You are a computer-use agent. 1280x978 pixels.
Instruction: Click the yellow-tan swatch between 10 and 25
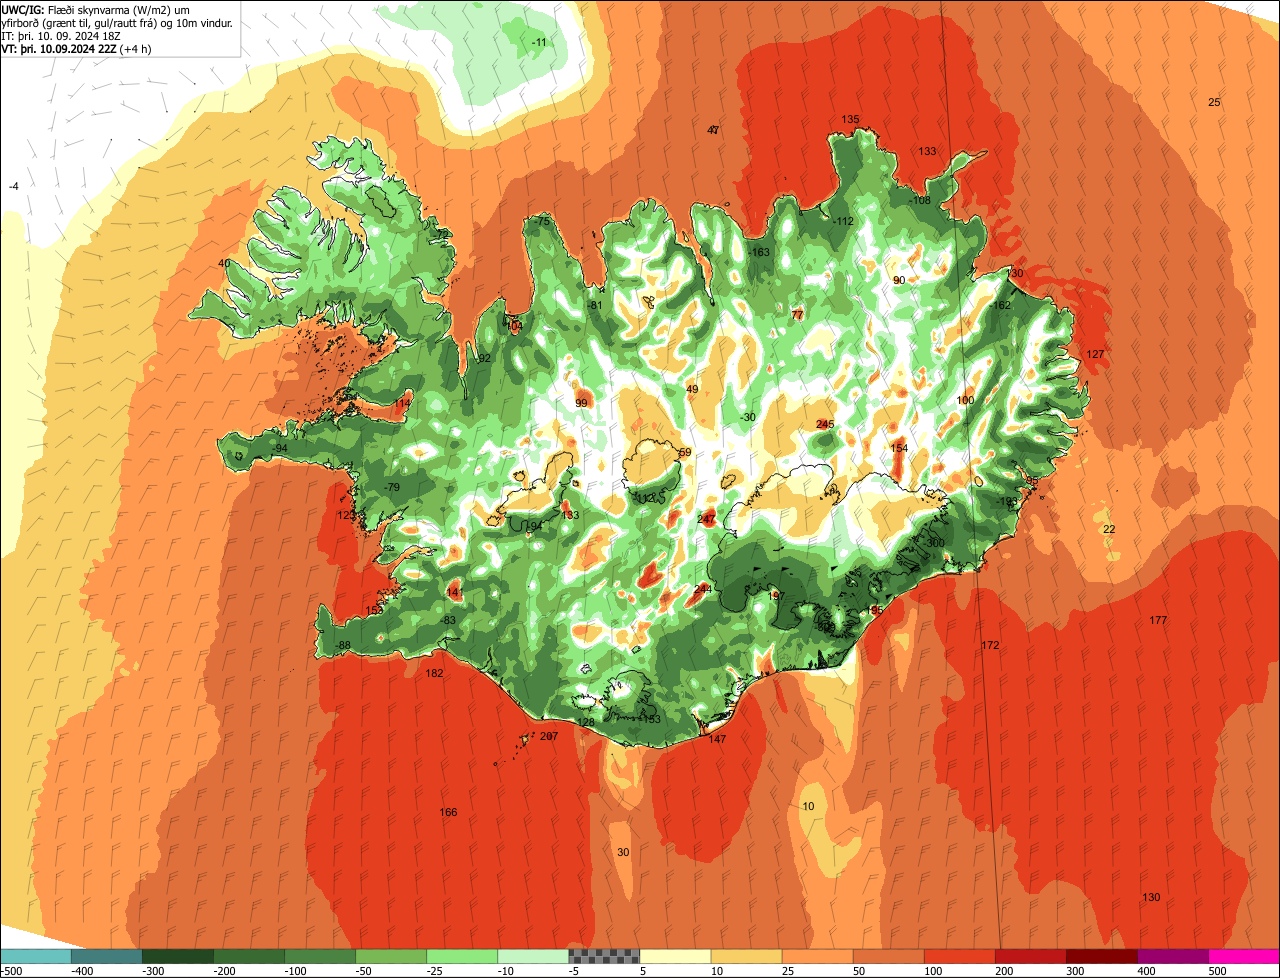[x=747, y=956]
